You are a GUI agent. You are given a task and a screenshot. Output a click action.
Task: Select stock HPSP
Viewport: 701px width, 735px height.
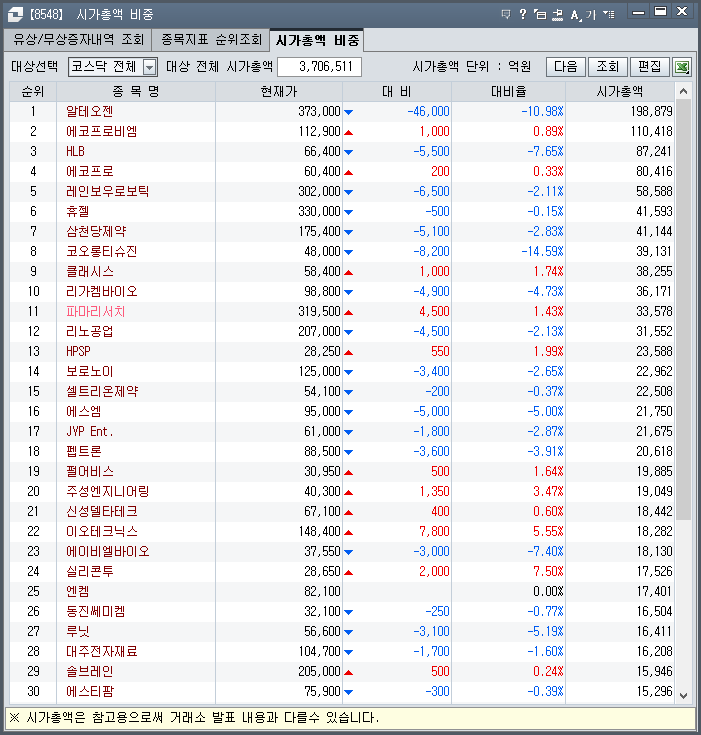[78, 352]
